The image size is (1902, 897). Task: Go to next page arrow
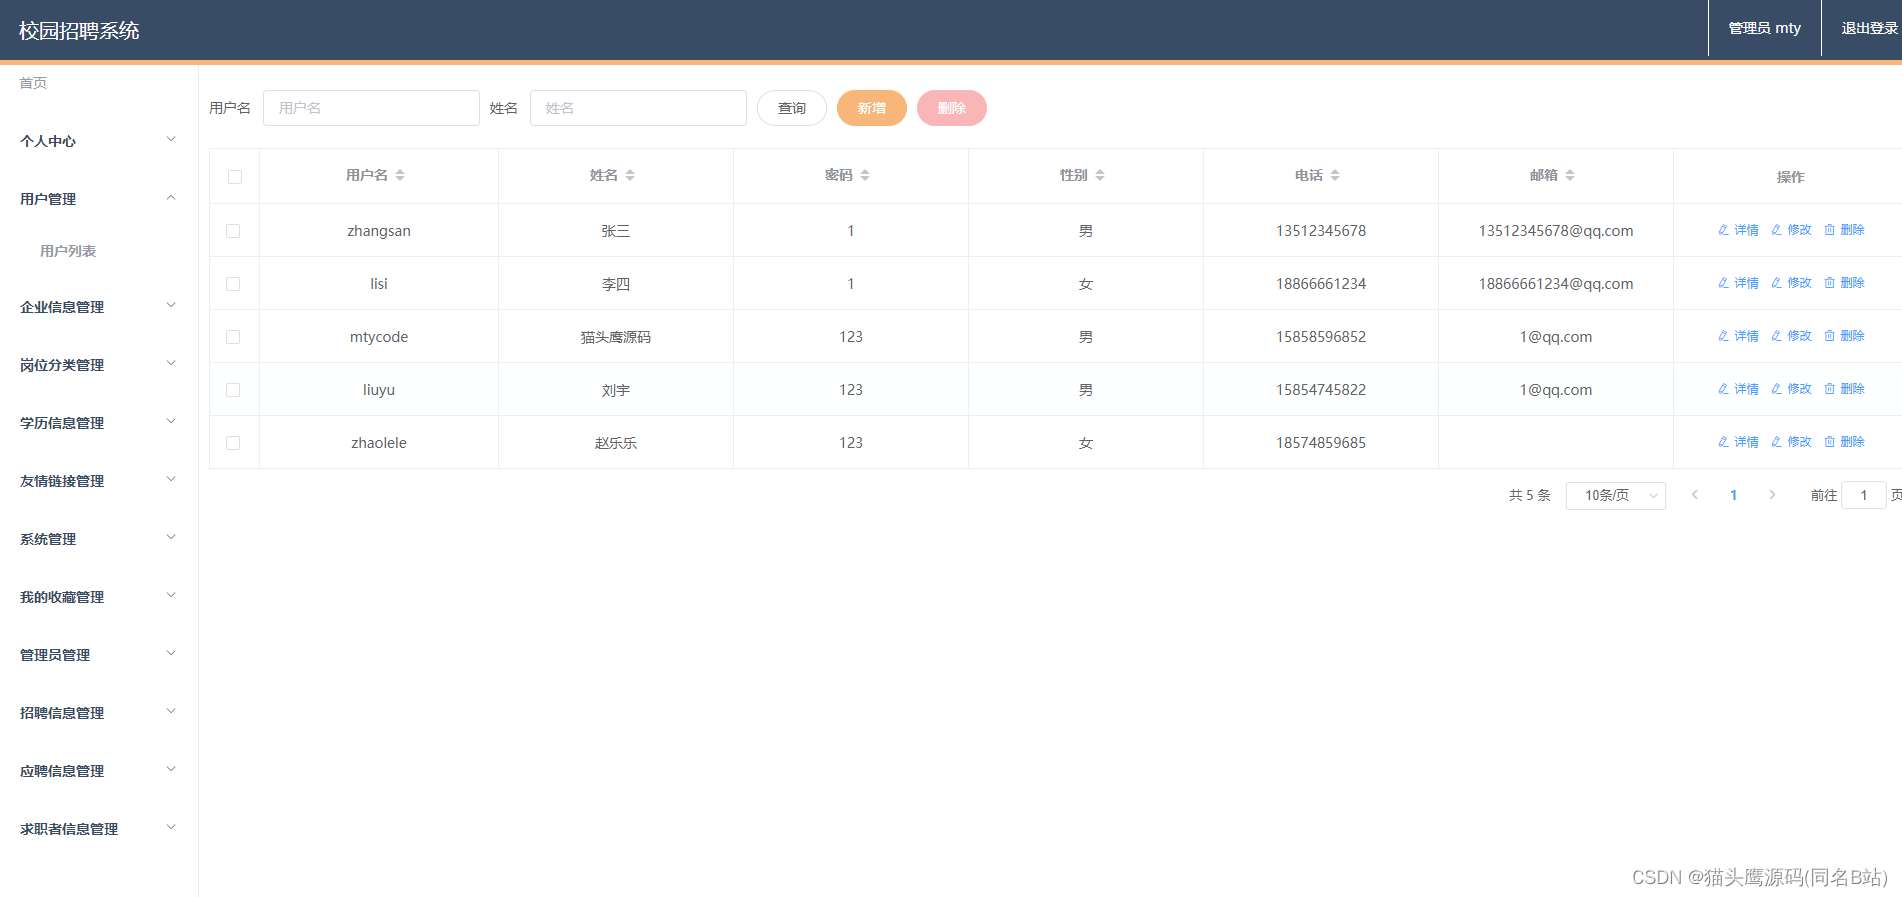click(1772, 495)
